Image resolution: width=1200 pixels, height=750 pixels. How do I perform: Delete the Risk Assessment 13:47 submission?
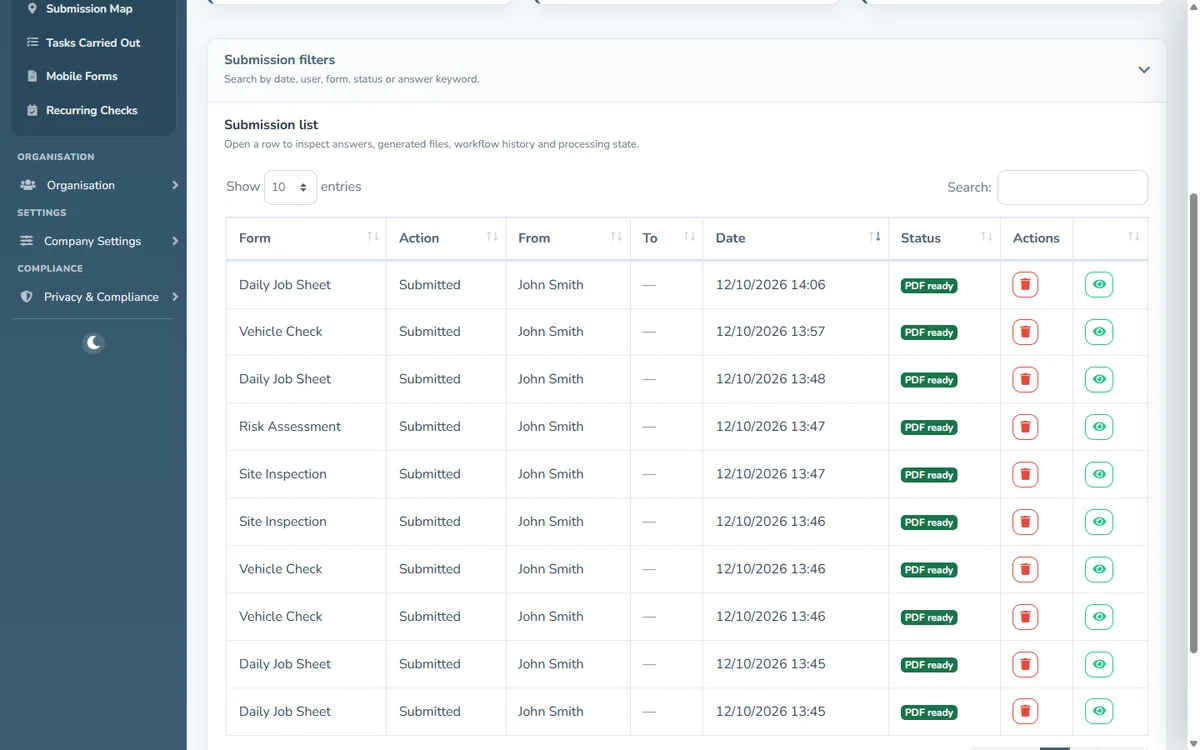(1025, 427)
